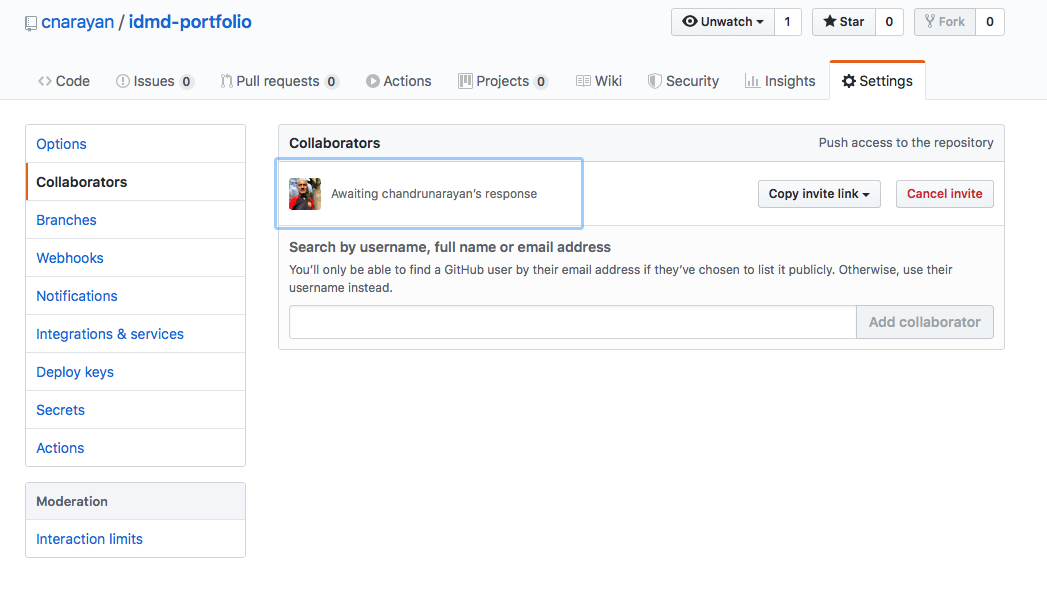1047x603 pixels.
Task: Cancel the pending collaborator invite
Action: pyautogui.click(x=945, y=194)
